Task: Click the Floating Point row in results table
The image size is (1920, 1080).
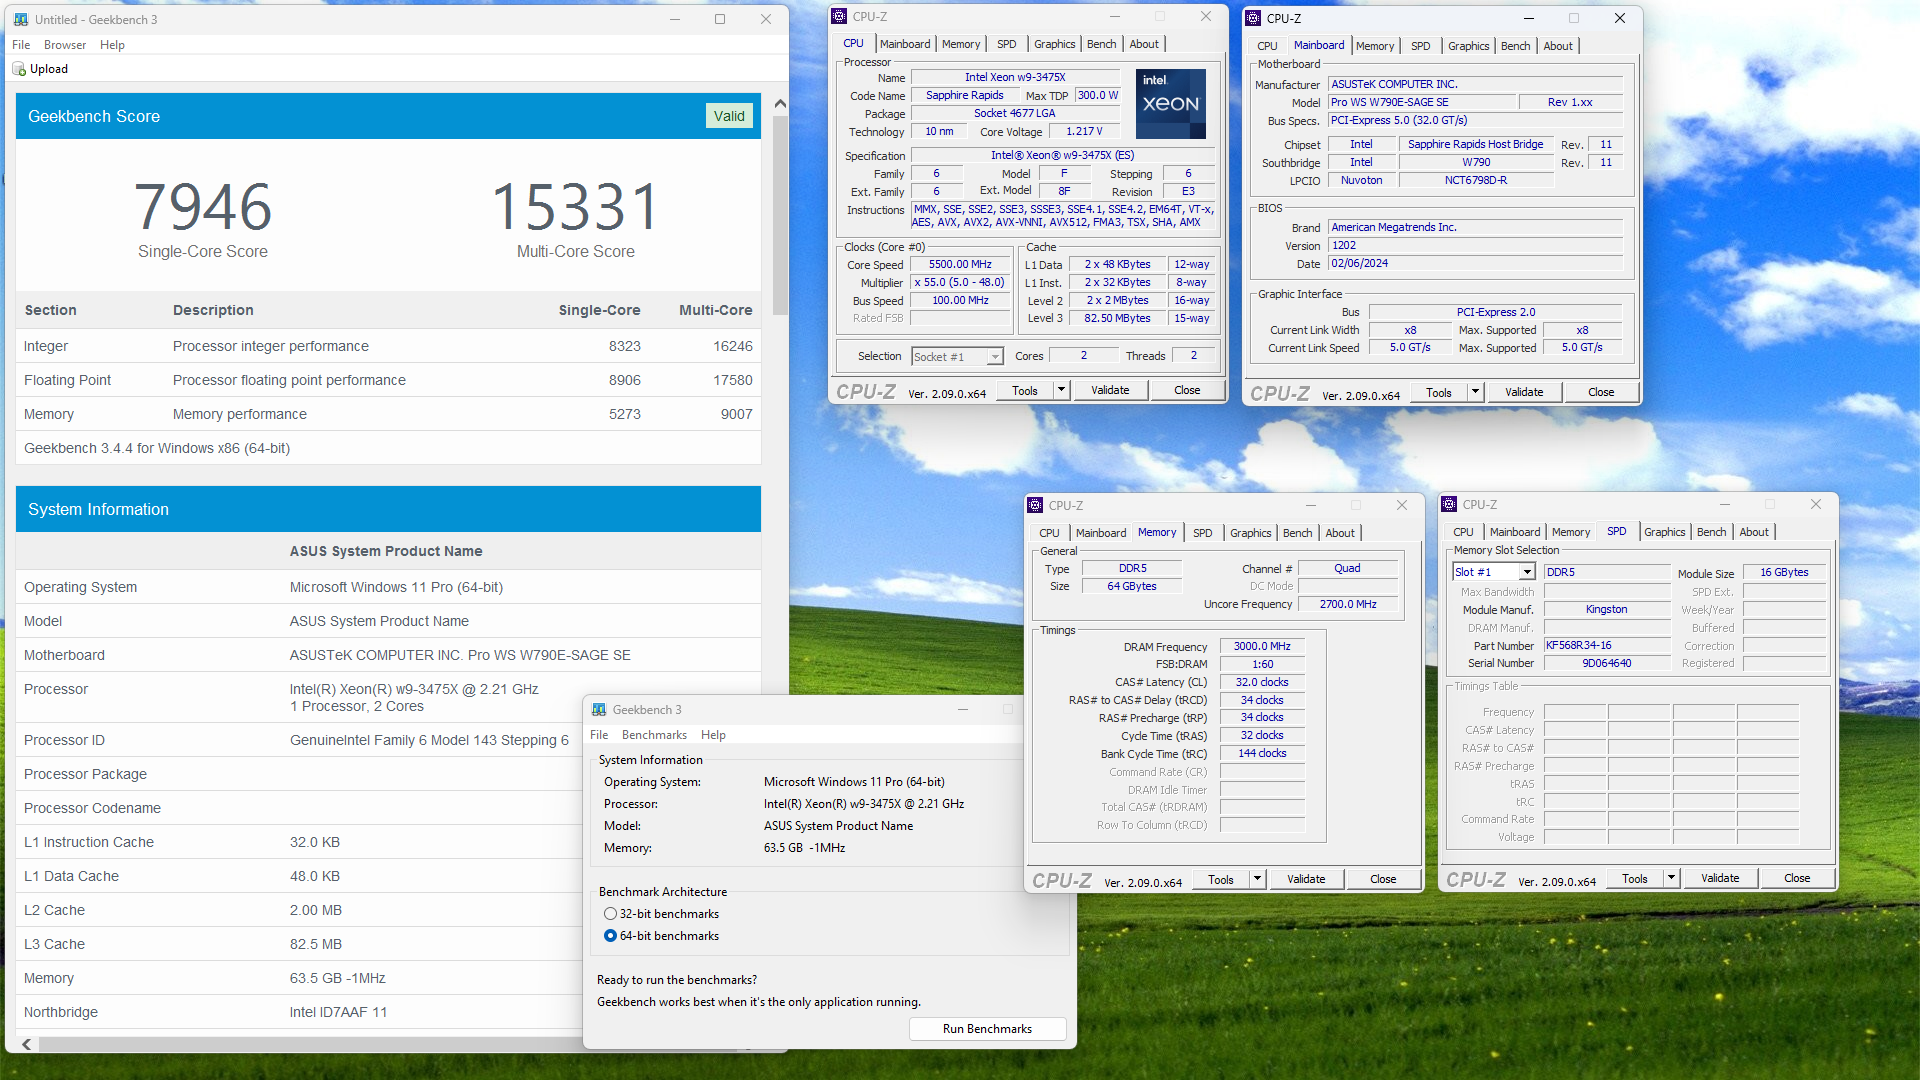Action: click(x=388, y=380)
